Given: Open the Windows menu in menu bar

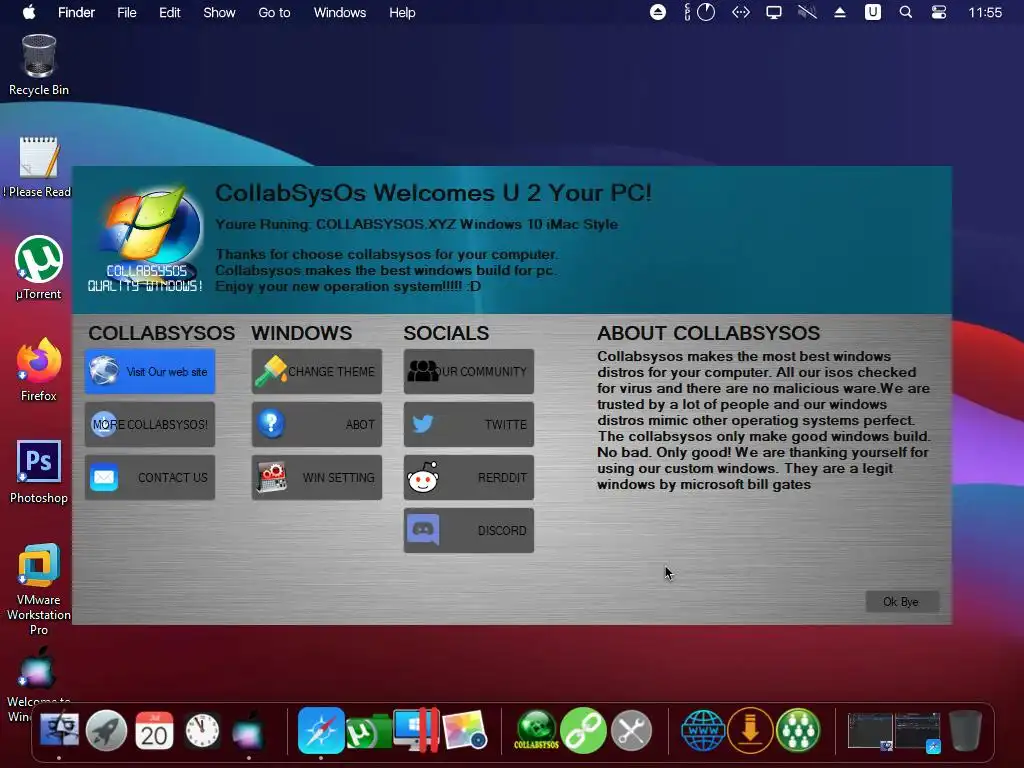Looking at the screenshot, I should coord(340,12).
